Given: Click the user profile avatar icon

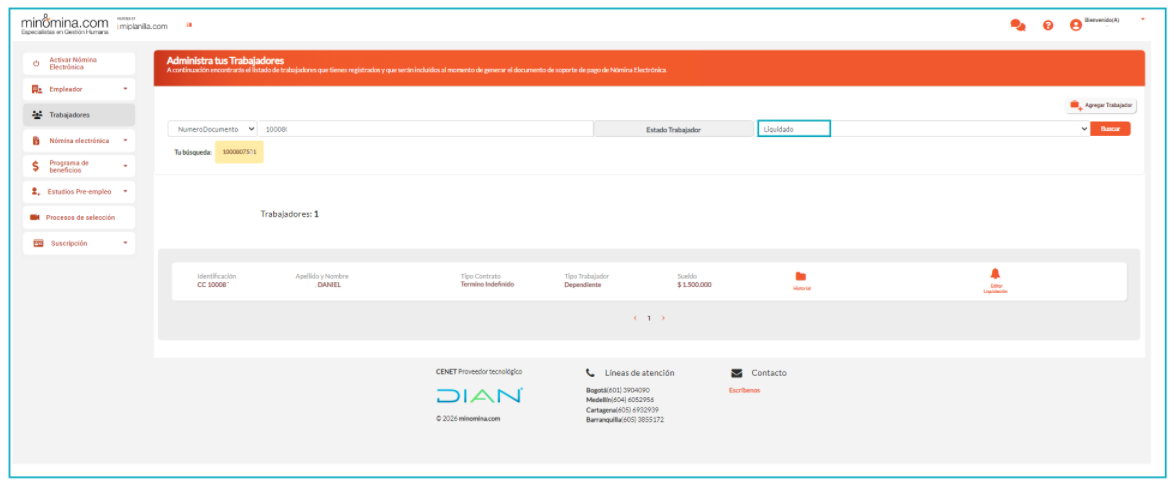Looking at the screenshot, I should [1076, 25].
